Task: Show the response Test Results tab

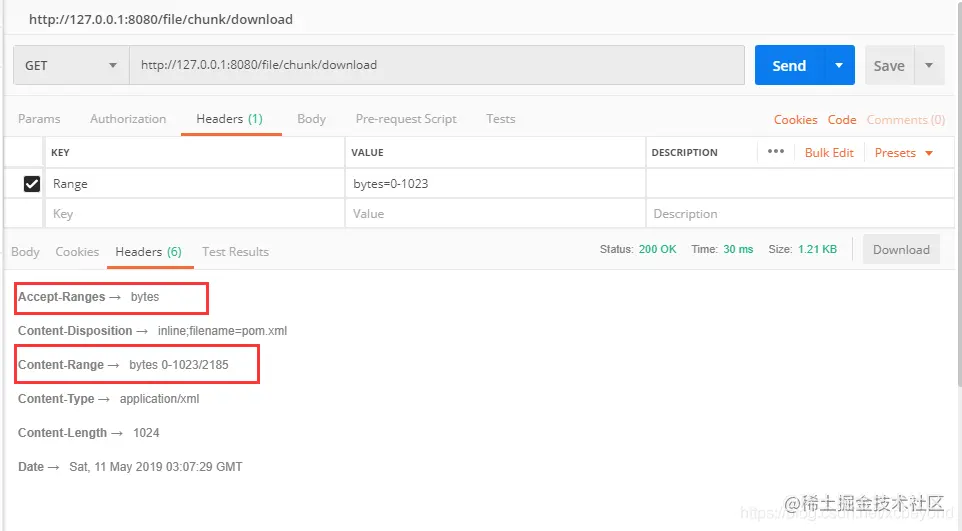Action: 235,252
